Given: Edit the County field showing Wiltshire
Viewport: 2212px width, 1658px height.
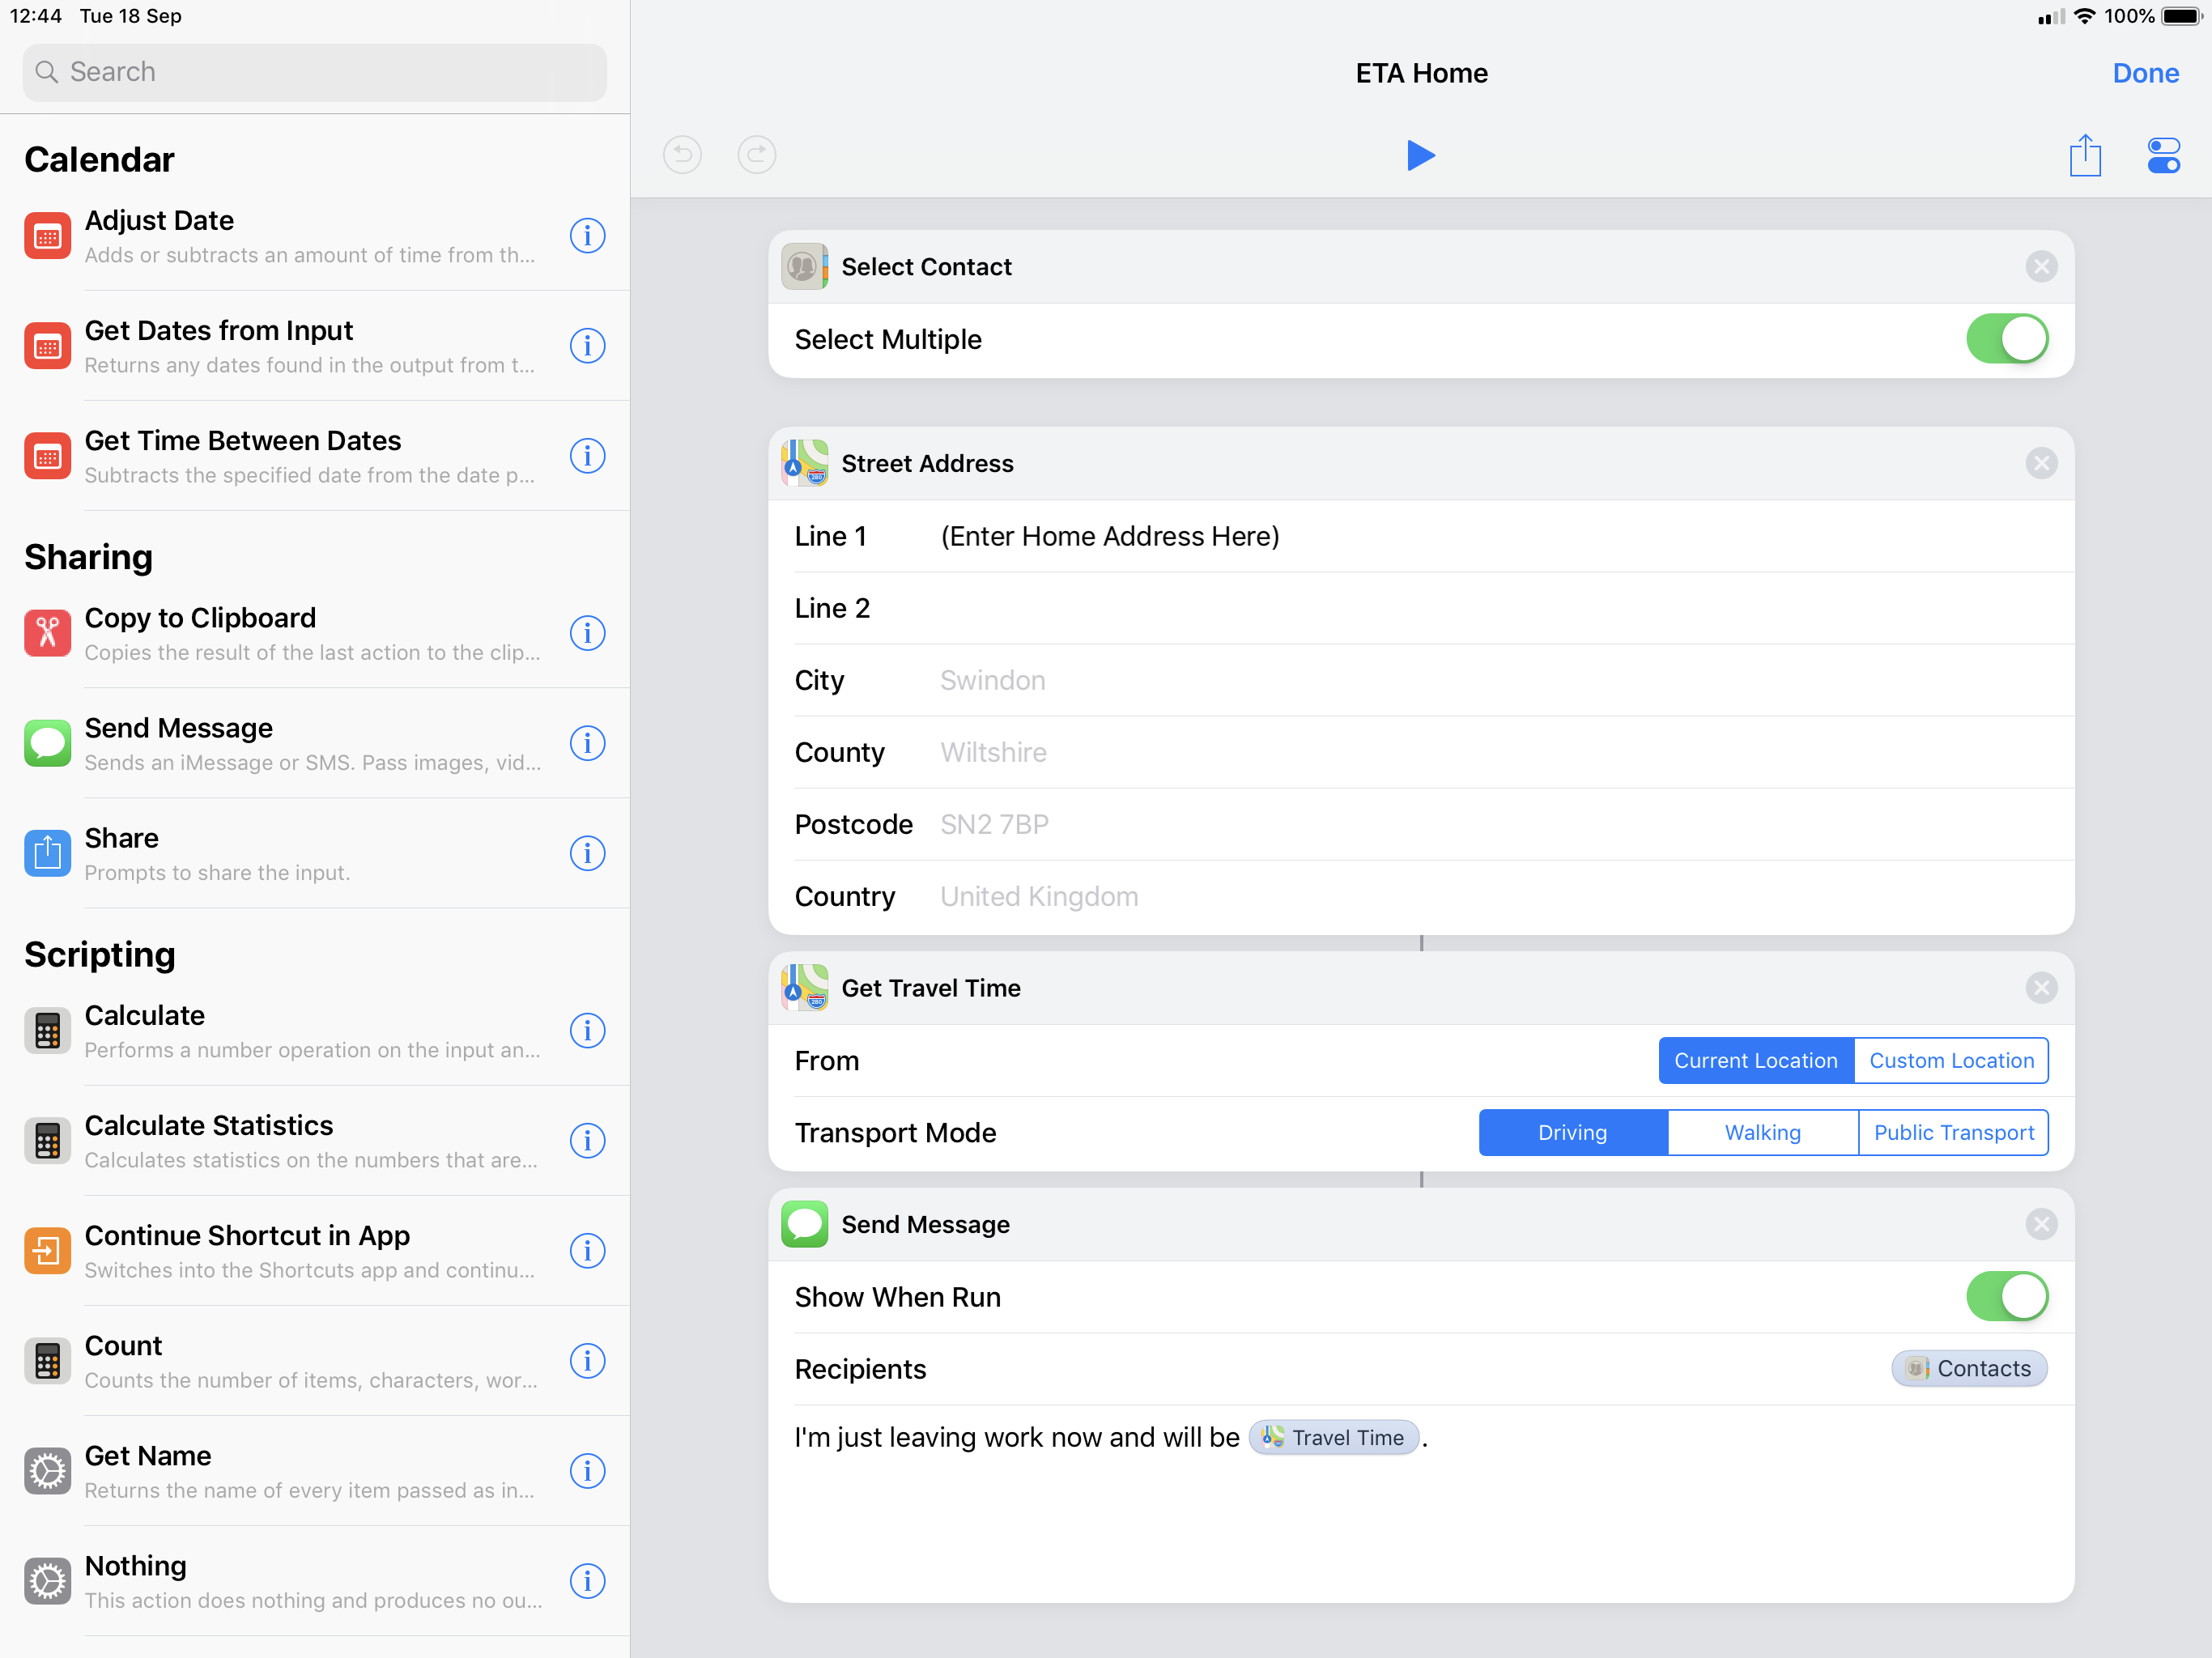Looking at the screenshot, I should (1421, 753).
